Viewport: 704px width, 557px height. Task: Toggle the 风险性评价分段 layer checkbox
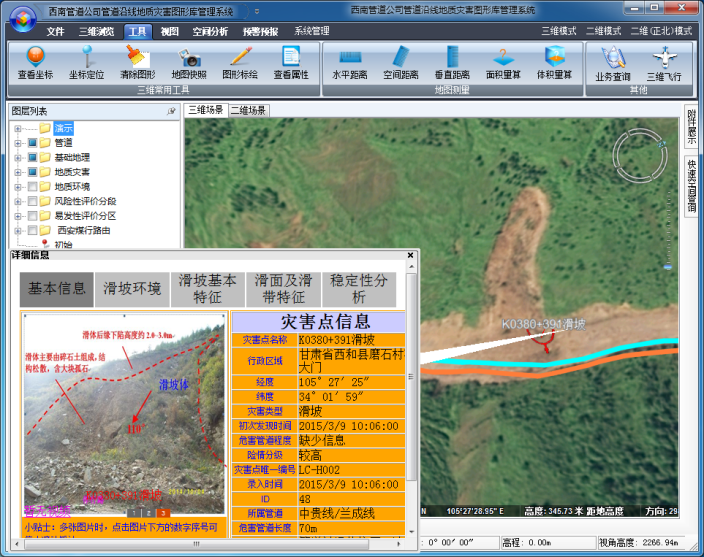pos(32,201)
